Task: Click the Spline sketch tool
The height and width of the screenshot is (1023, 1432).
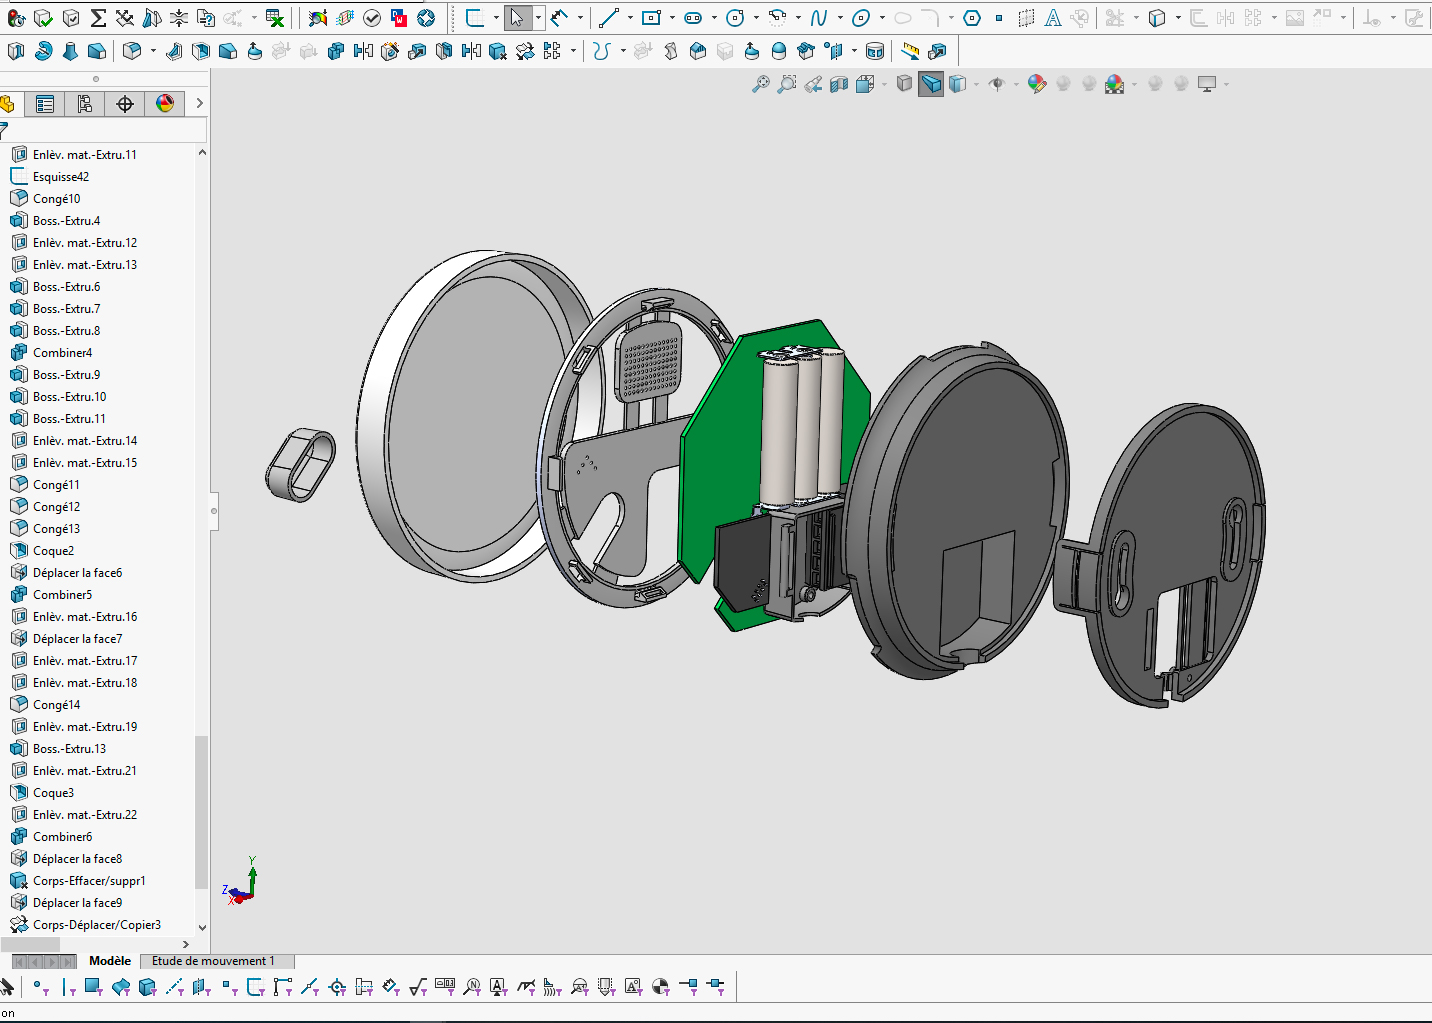Action: click(819, 18)
